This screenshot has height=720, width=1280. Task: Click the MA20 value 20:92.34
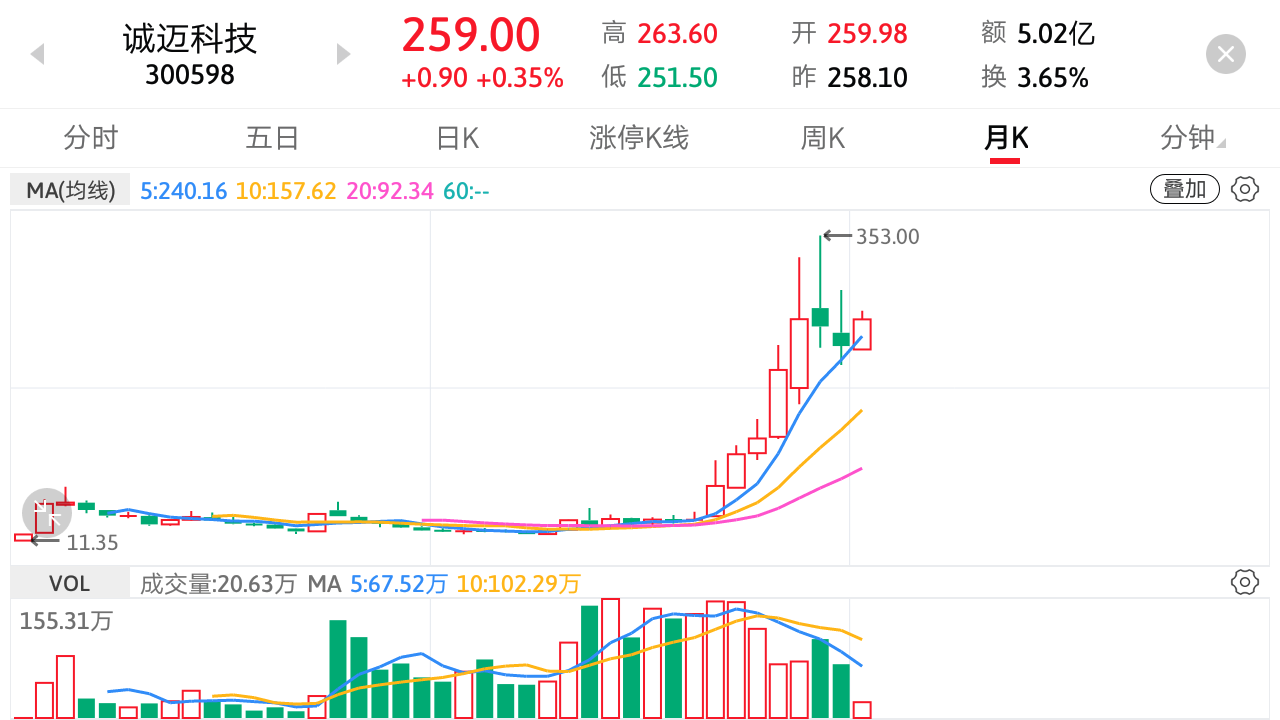pyautogui.click(x=390, y=190)
